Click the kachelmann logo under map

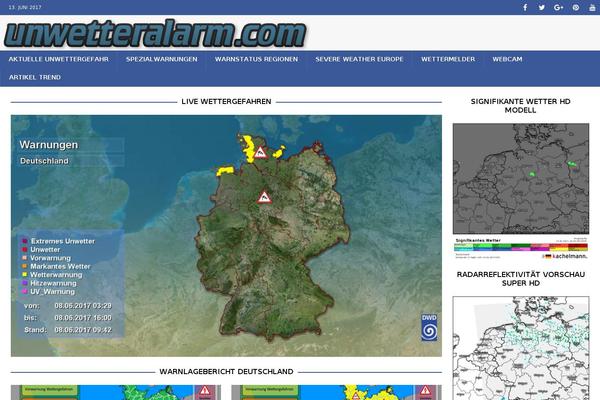565,256
